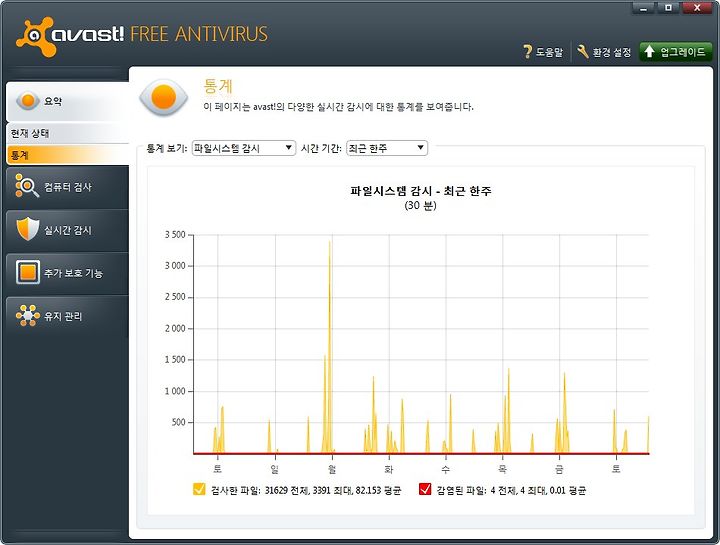Screen dimensions: 720x545
Task: Click the 환경 설정 link
Action: point(612,52)
